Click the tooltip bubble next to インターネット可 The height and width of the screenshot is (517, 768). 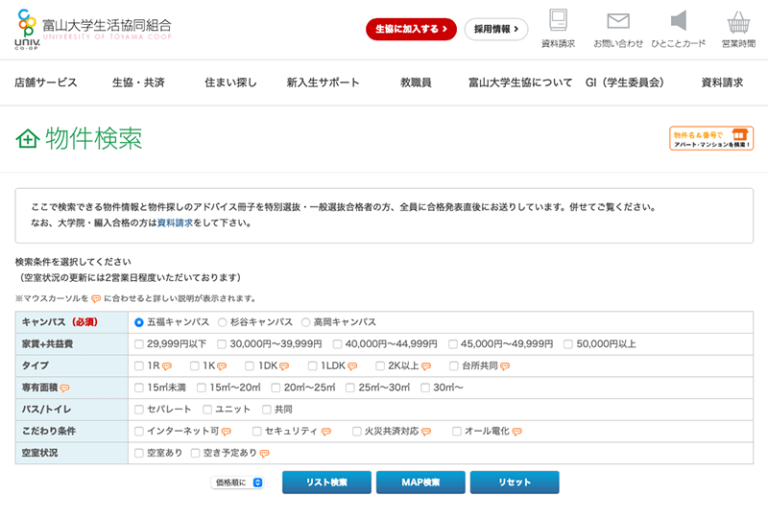[226, 432]
